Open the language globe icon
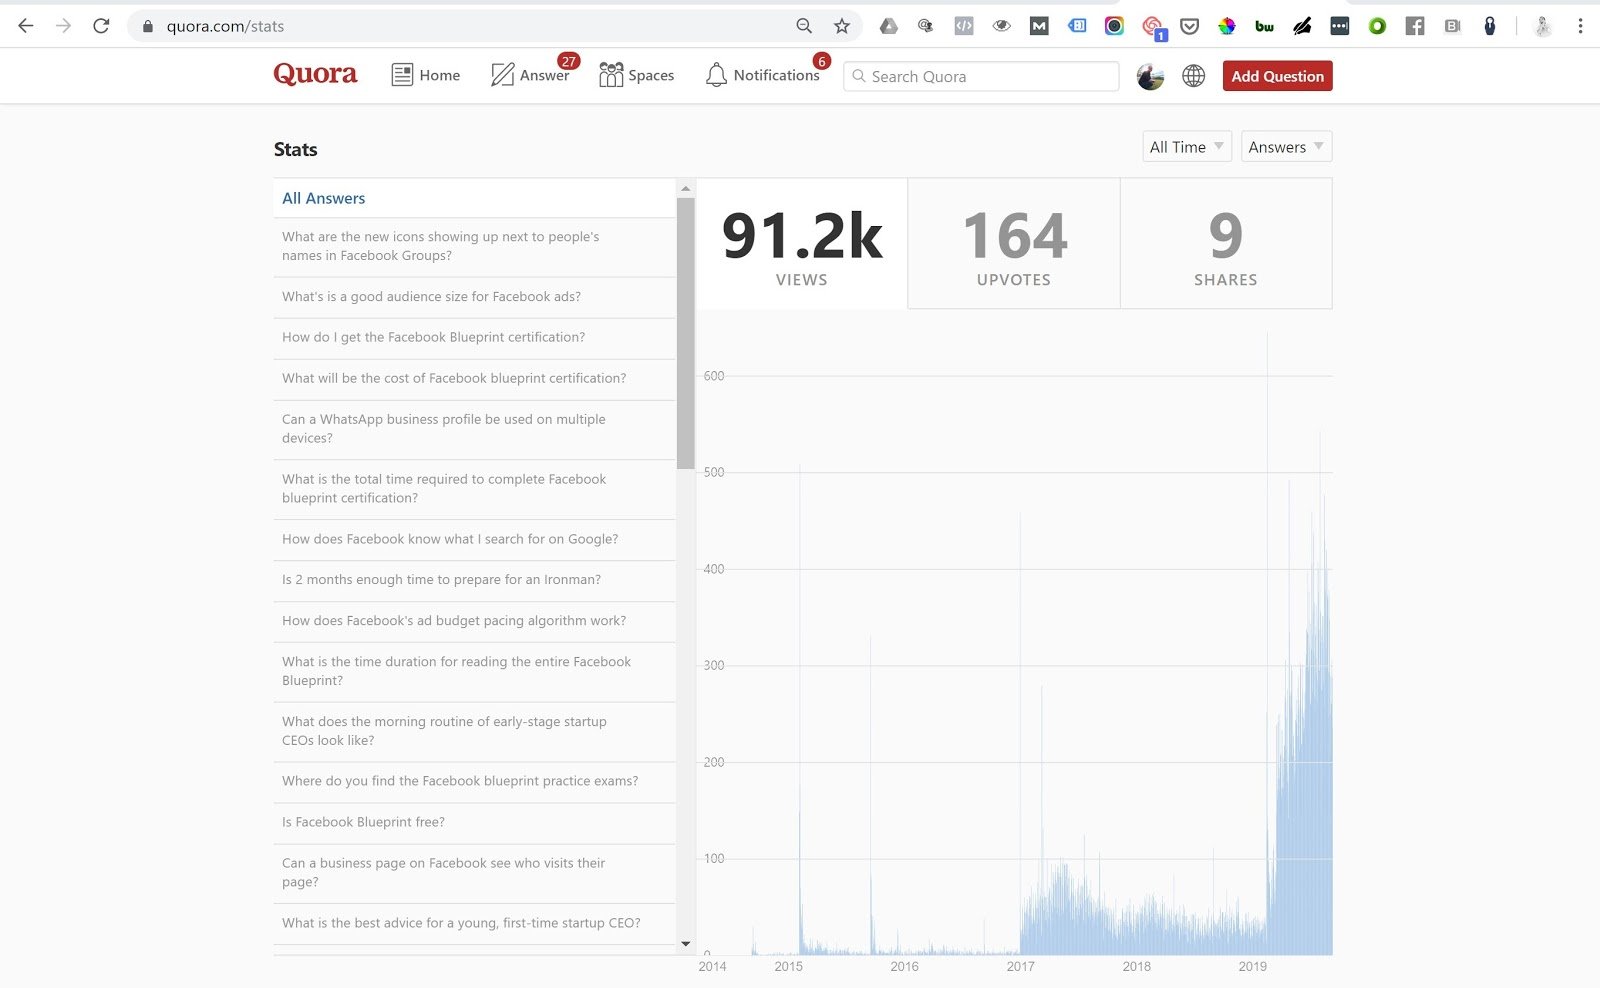1600x988 pixels. click(x=1193, y=76)
